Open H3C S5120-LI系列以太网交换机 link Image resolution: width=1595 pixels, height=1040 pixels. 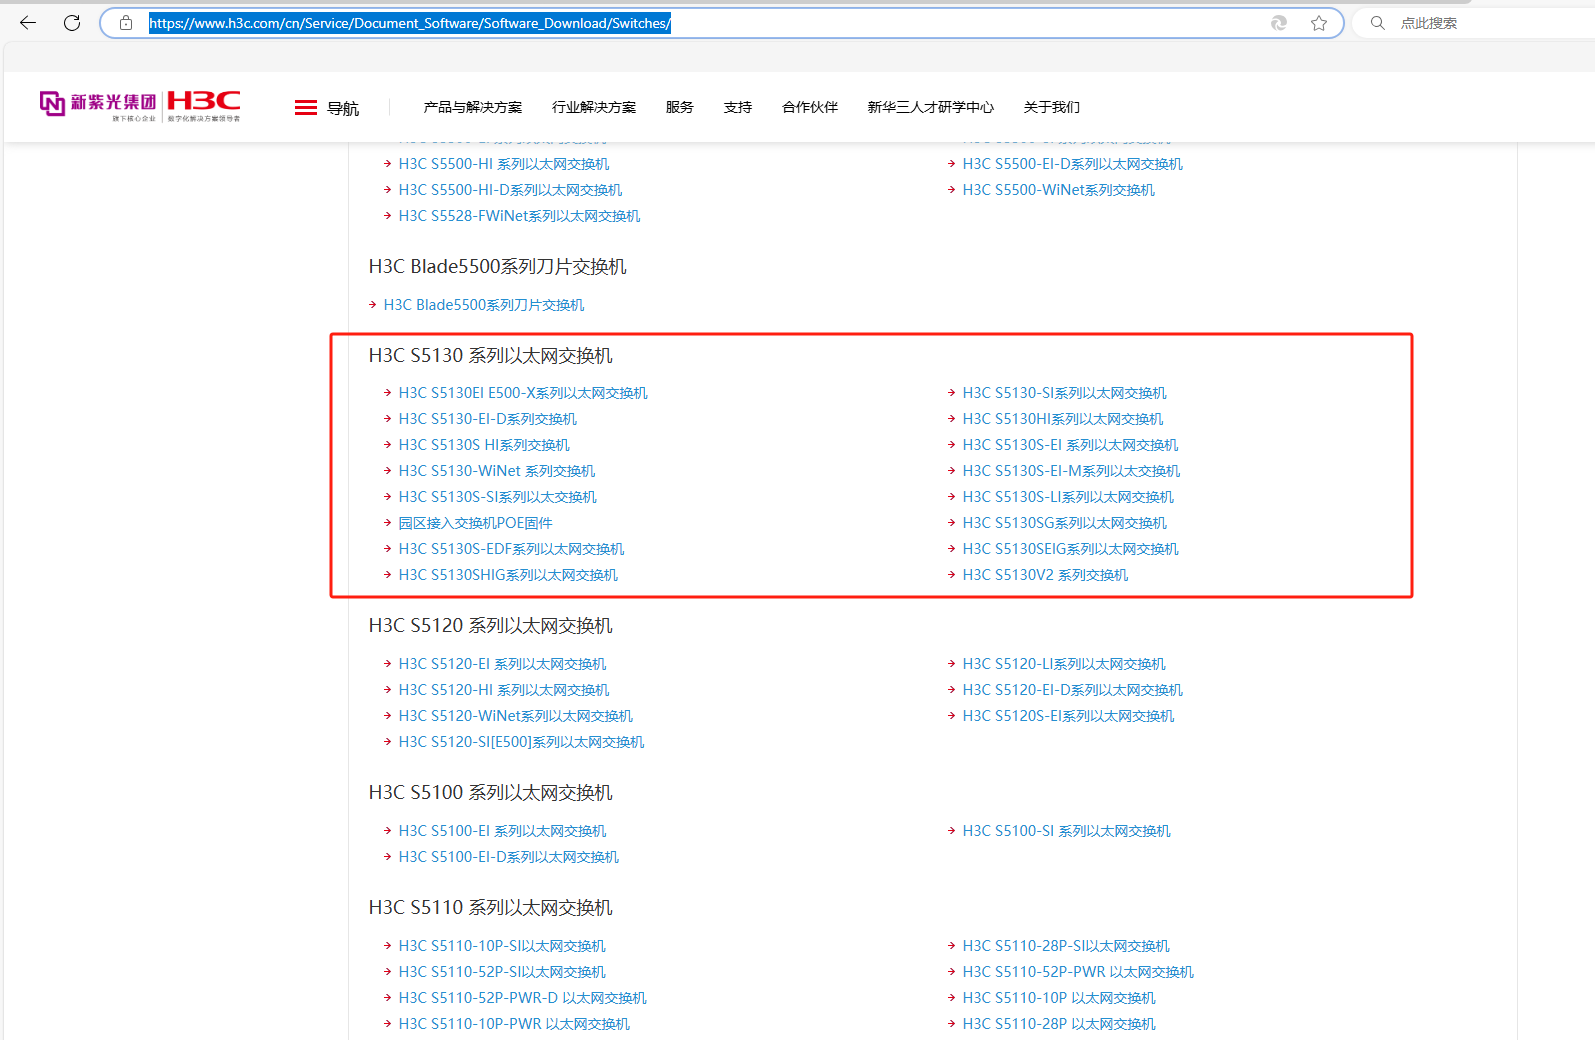(x=1064, y=664)
